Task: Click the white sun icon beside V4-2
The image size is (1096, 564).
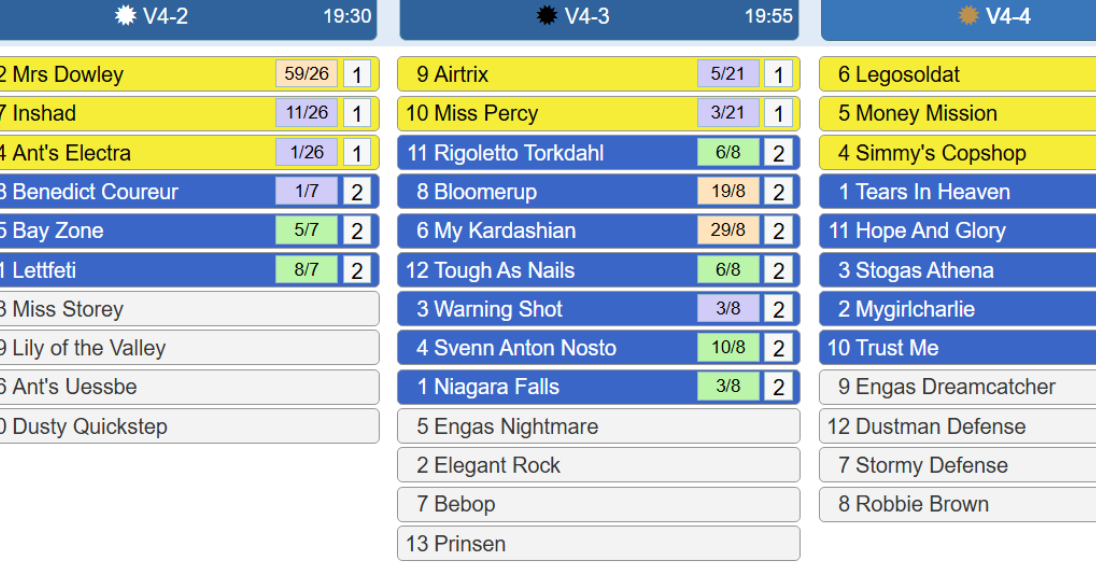Action: coord(125,15)
